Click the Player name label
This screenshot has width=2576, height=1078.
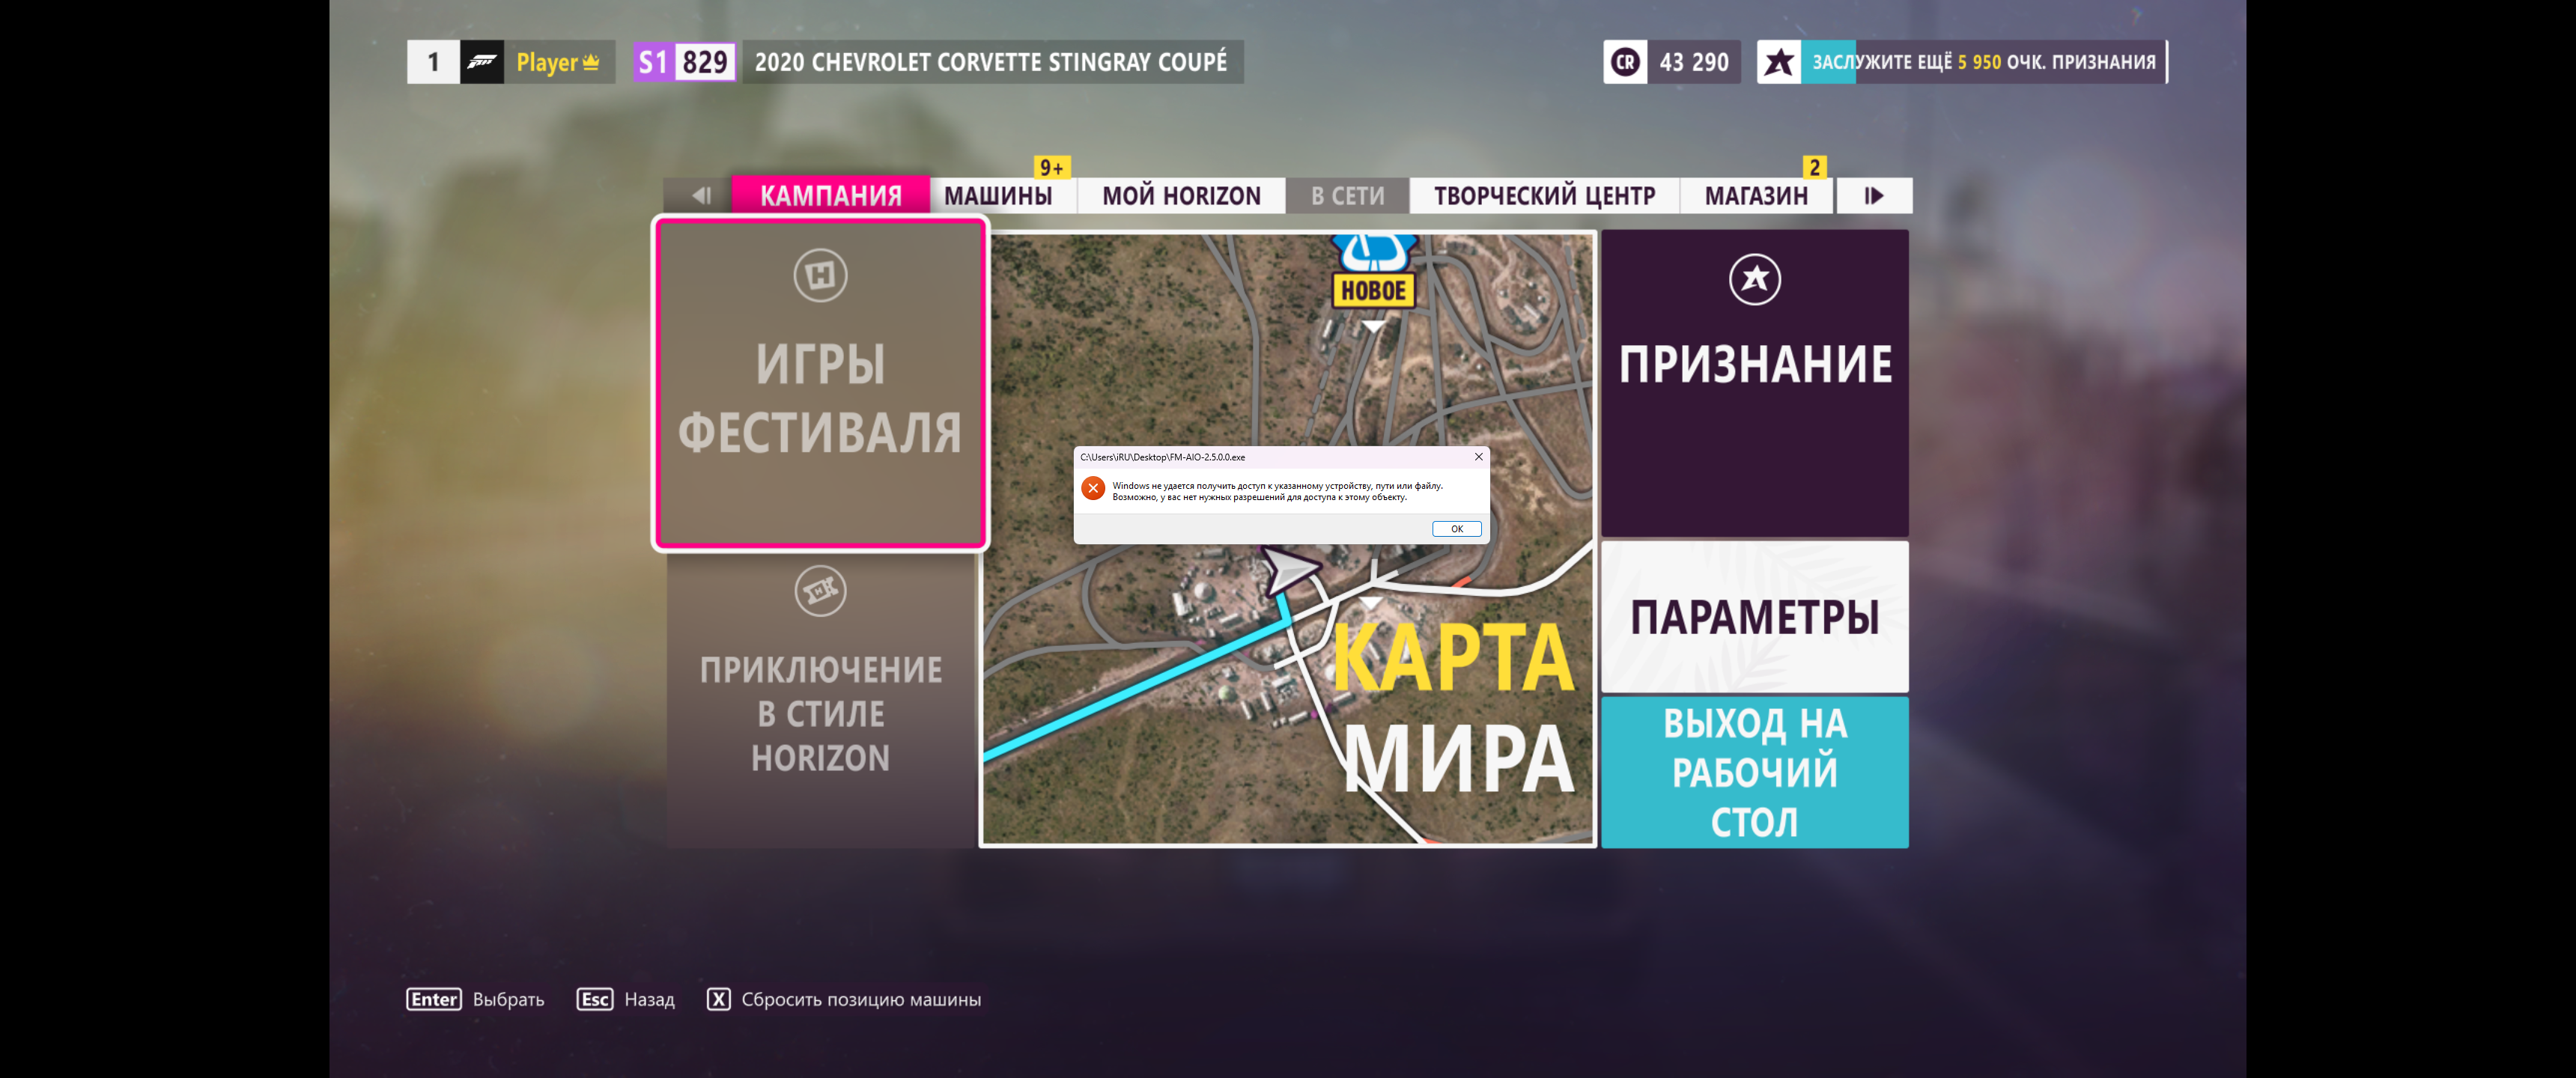(546, 62)
